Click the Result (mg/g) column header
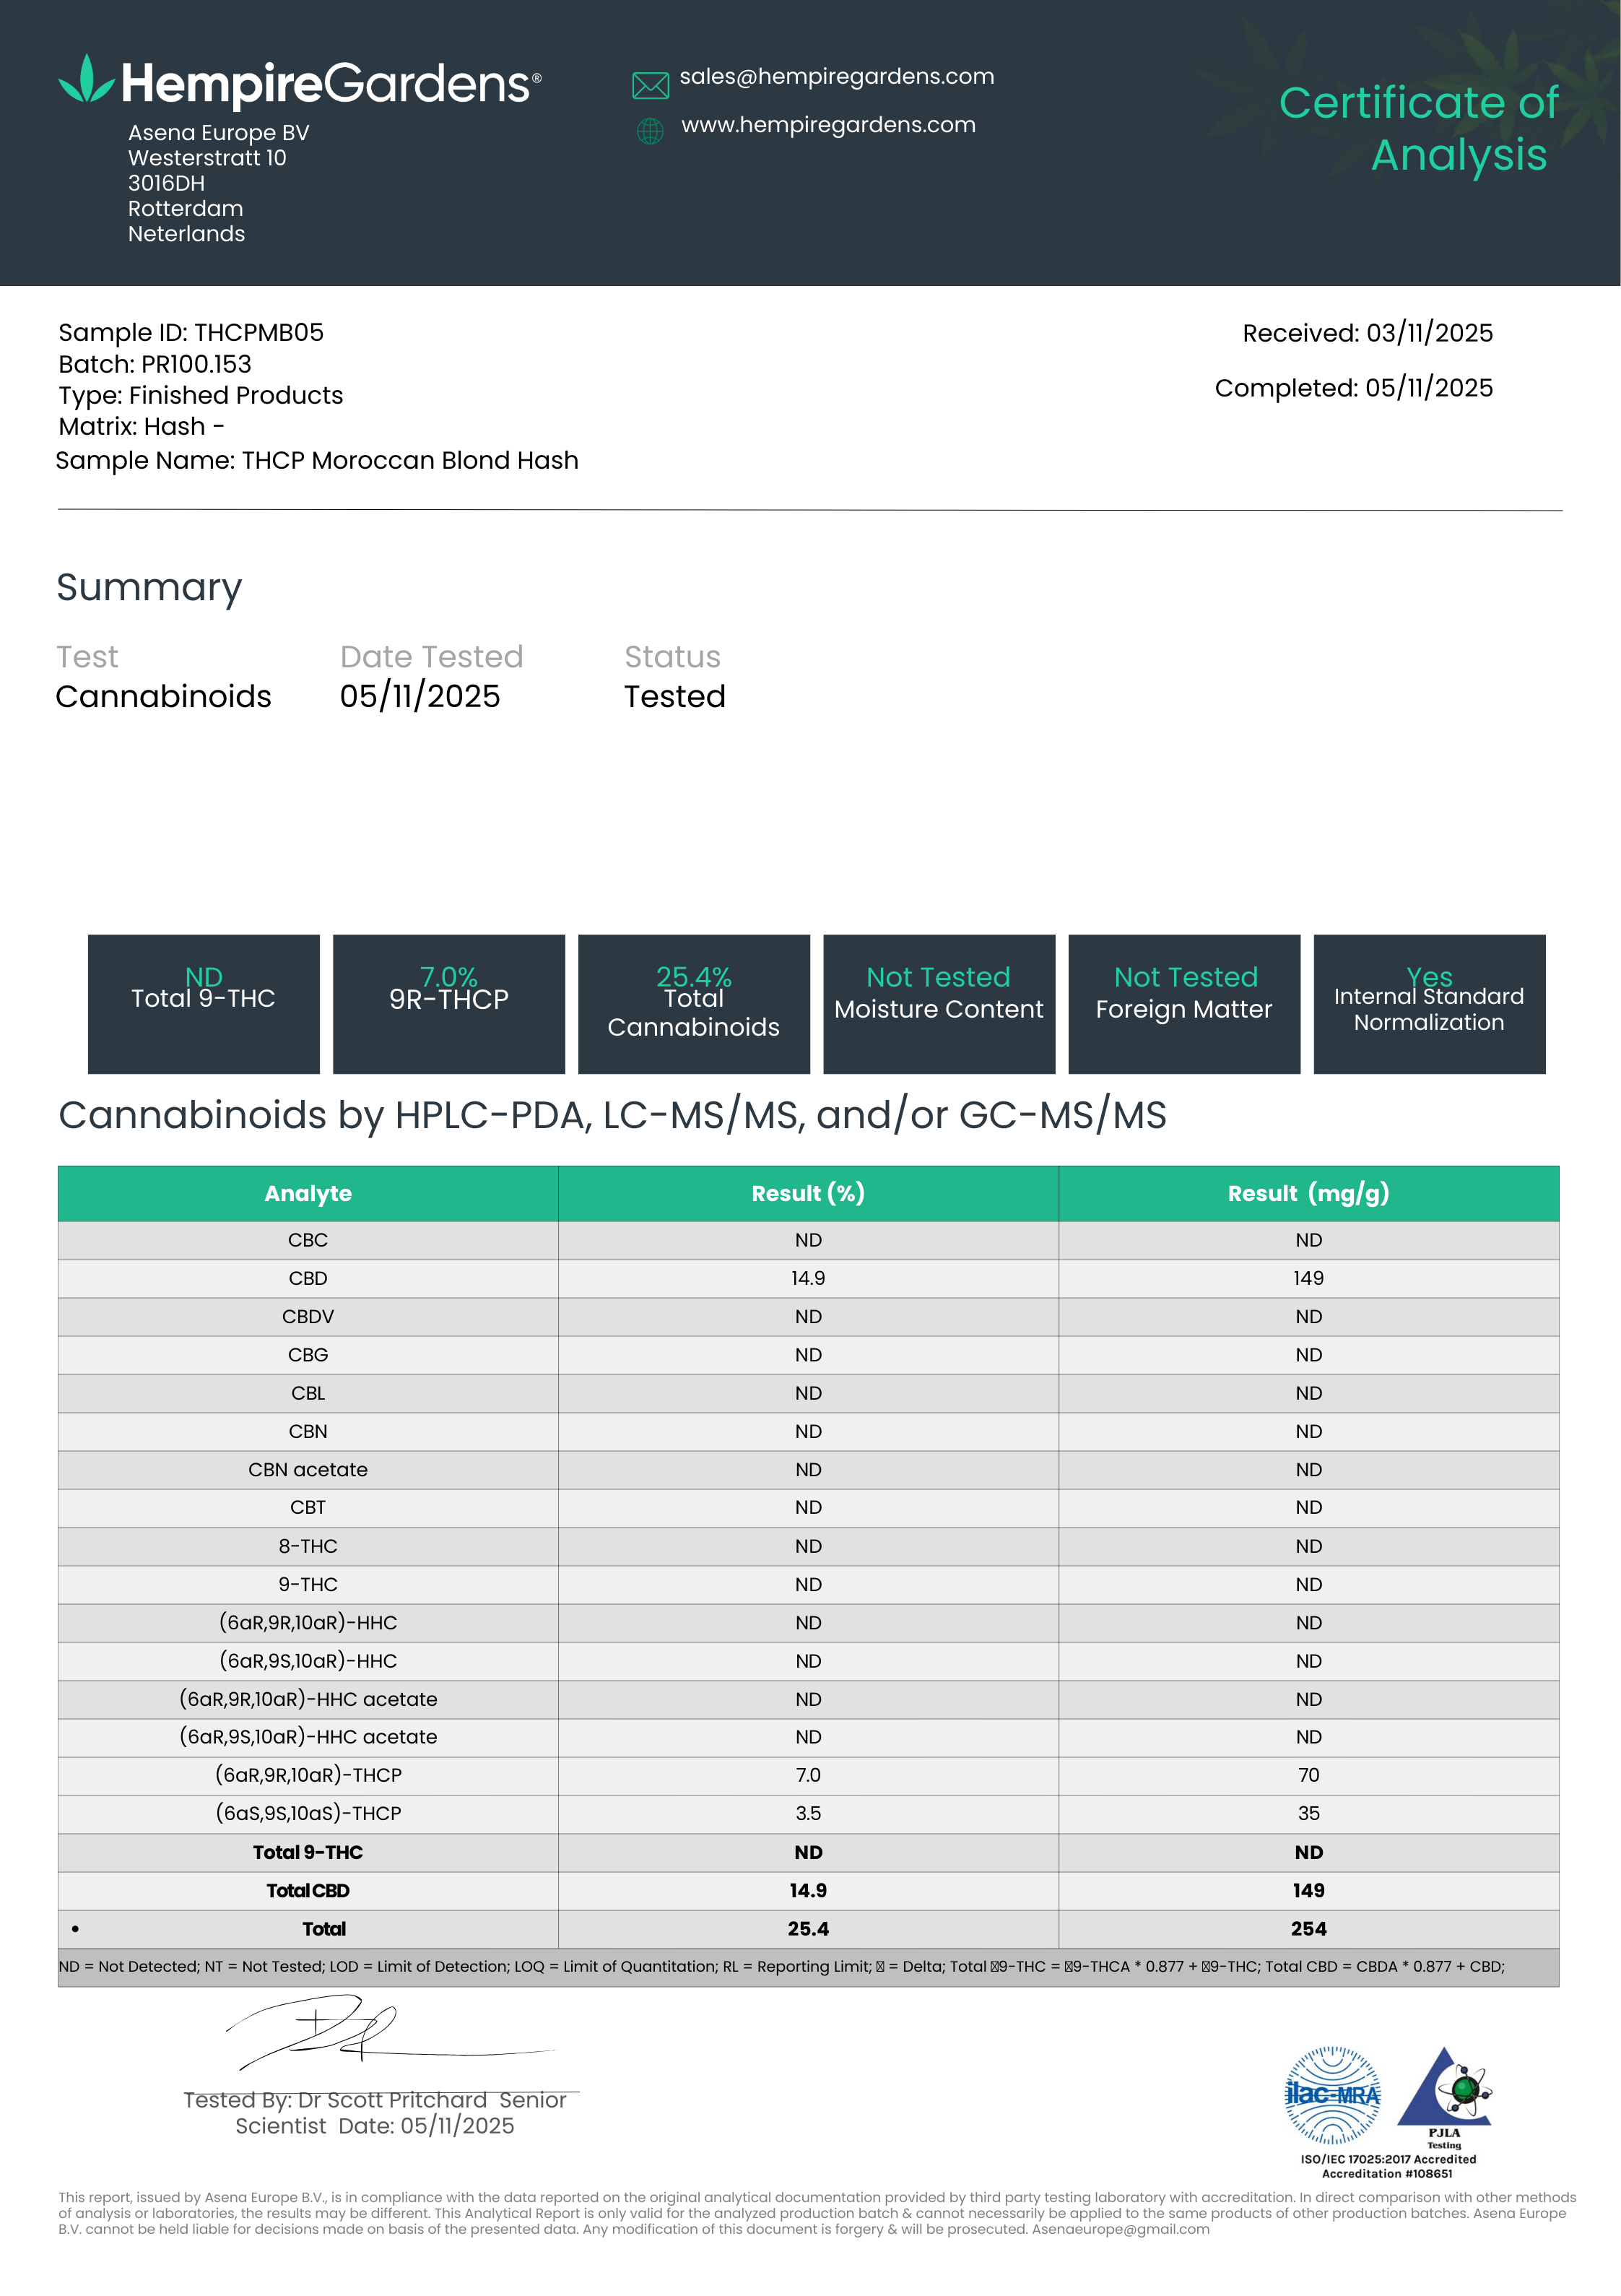This screenshot has height=2296, width=1621. click(x=1308, y=1193)
